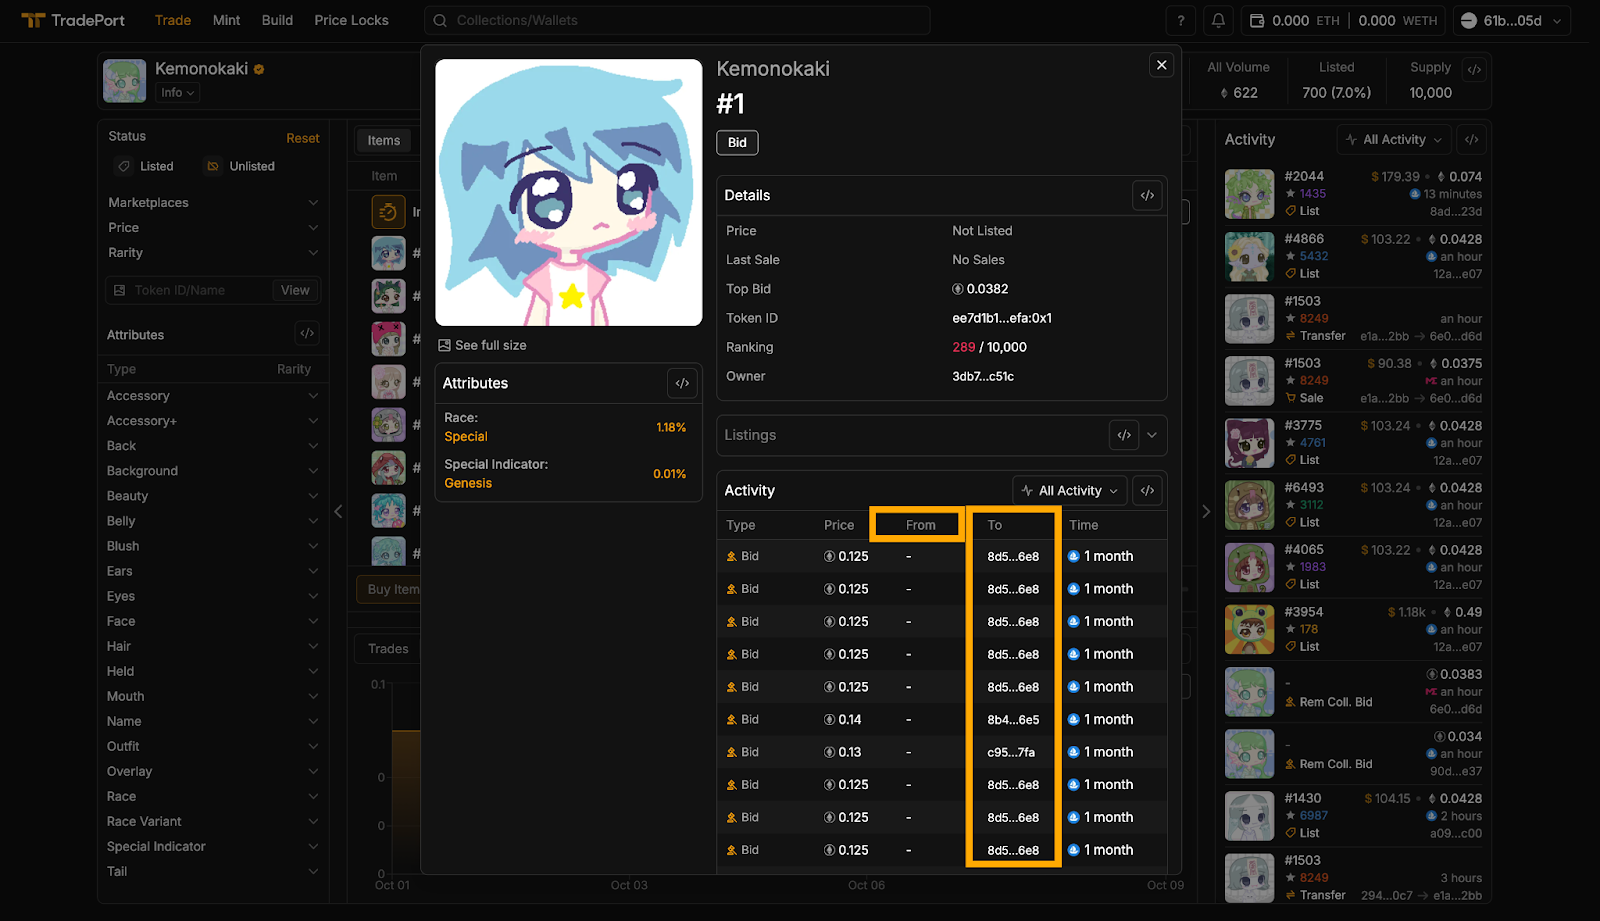Open the help question mark icon
Viewport: 1600px width, 921px height.
pyautogui.click(x=1181, y=20)
